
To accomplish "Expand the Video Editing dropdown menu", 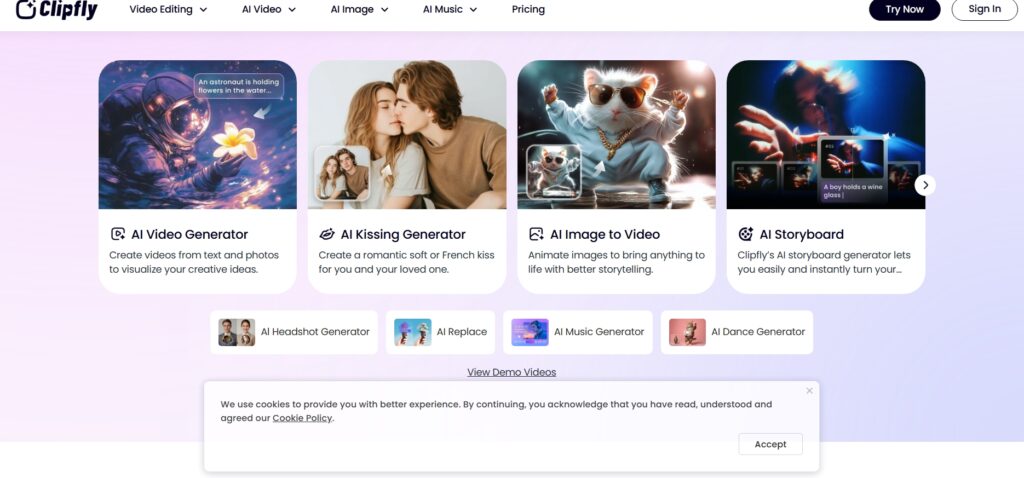I will [168, 9].
